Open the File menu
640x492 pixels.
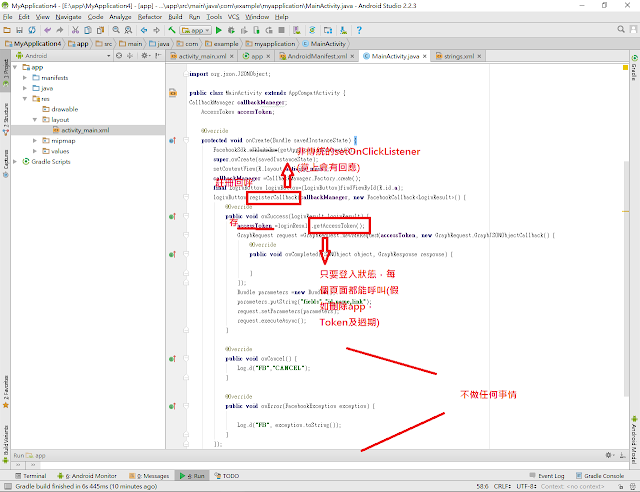coord(8,17)
